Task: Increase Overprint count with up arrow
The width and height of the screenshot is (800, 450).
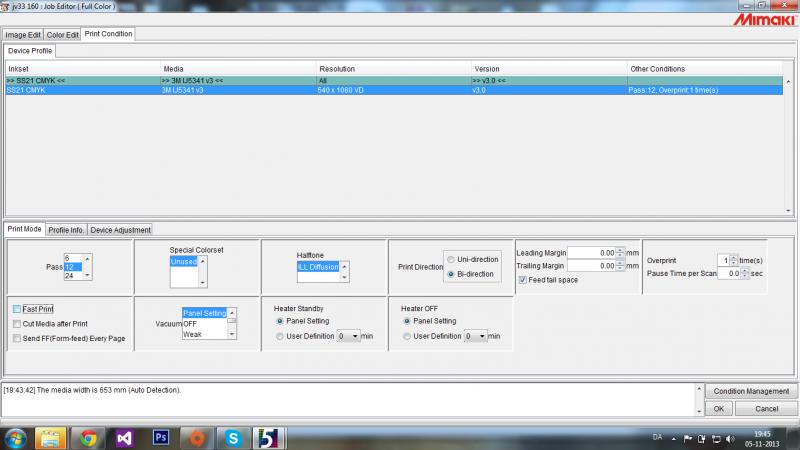Action: 734,258
